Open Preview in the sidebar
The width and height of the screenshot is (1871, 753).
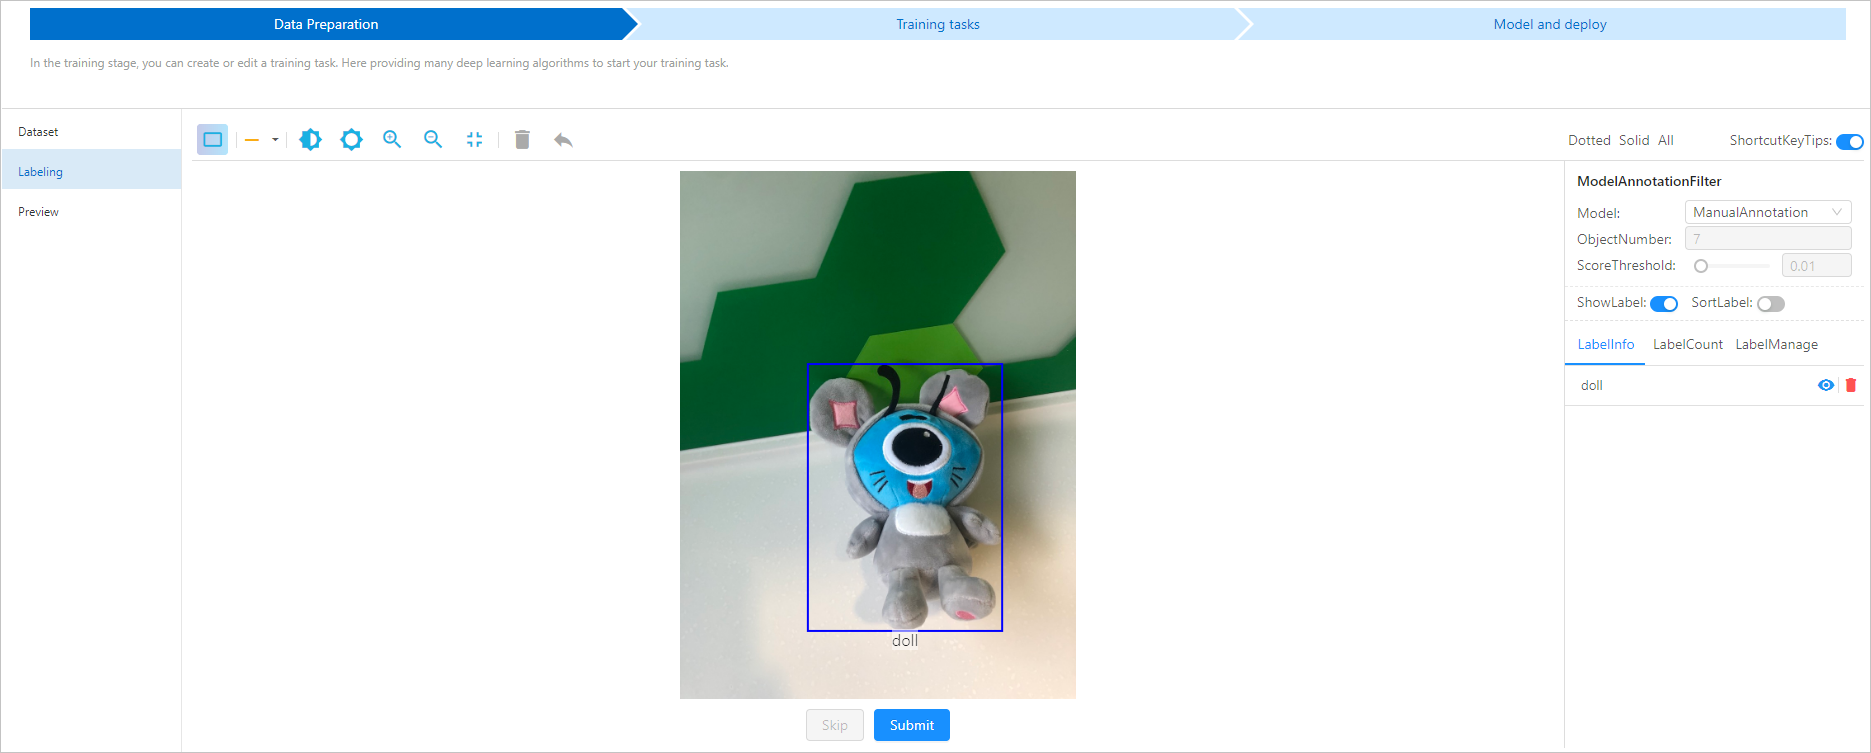[91, 211]
